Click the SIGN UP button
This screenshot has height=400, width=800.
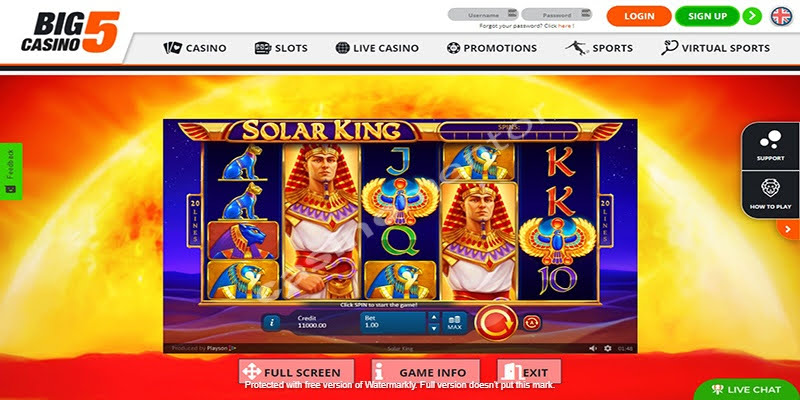coord(707,16)
